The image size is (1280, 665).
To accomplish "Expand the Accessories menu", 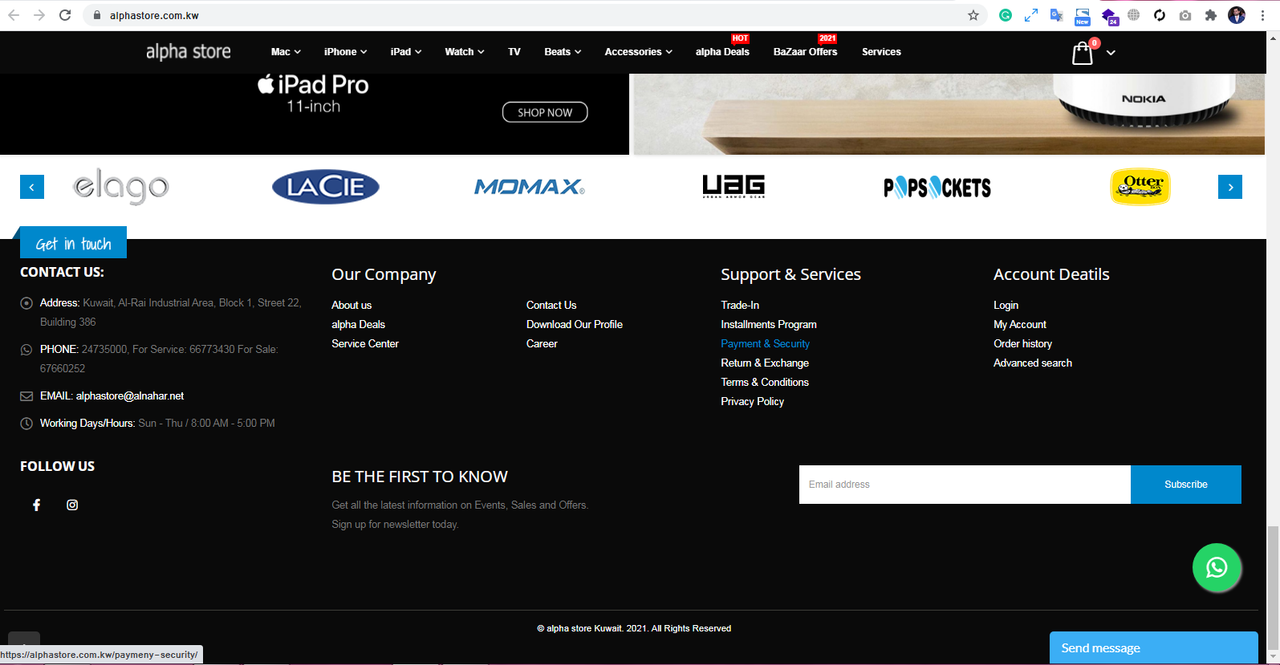I will tap(639, 52).
